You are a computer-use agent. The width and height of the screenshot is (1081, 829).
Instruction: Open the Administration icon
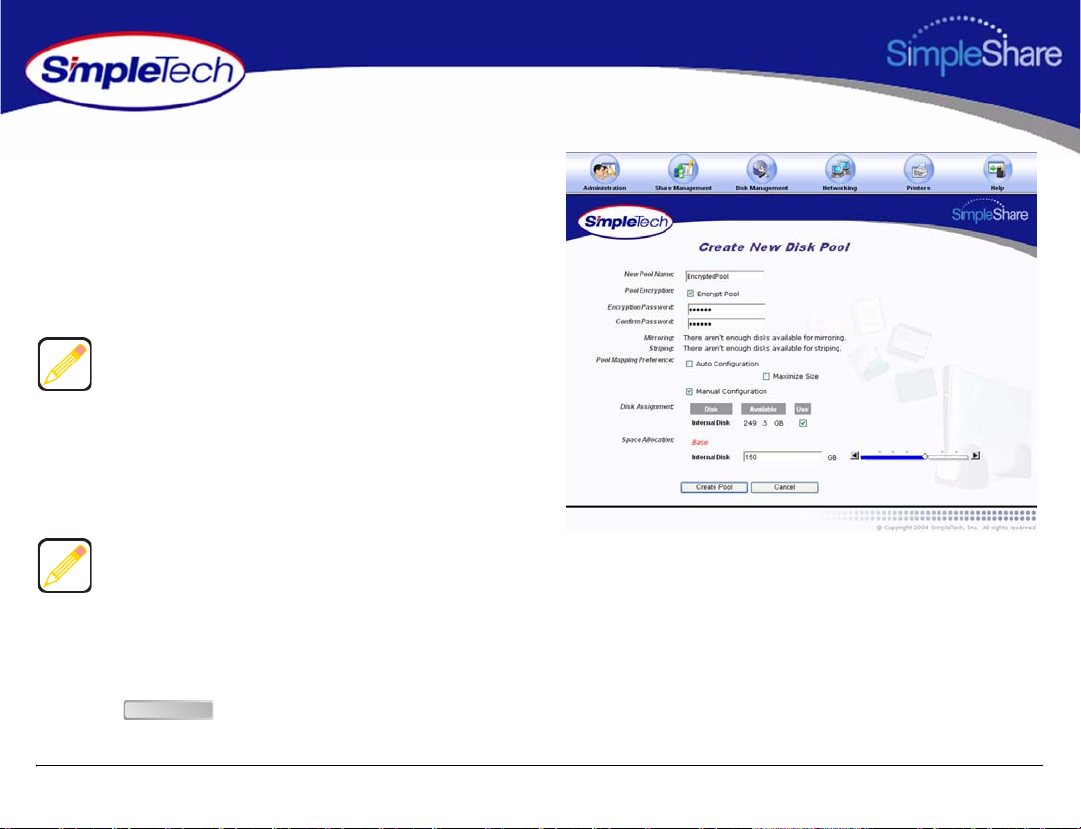605,170
